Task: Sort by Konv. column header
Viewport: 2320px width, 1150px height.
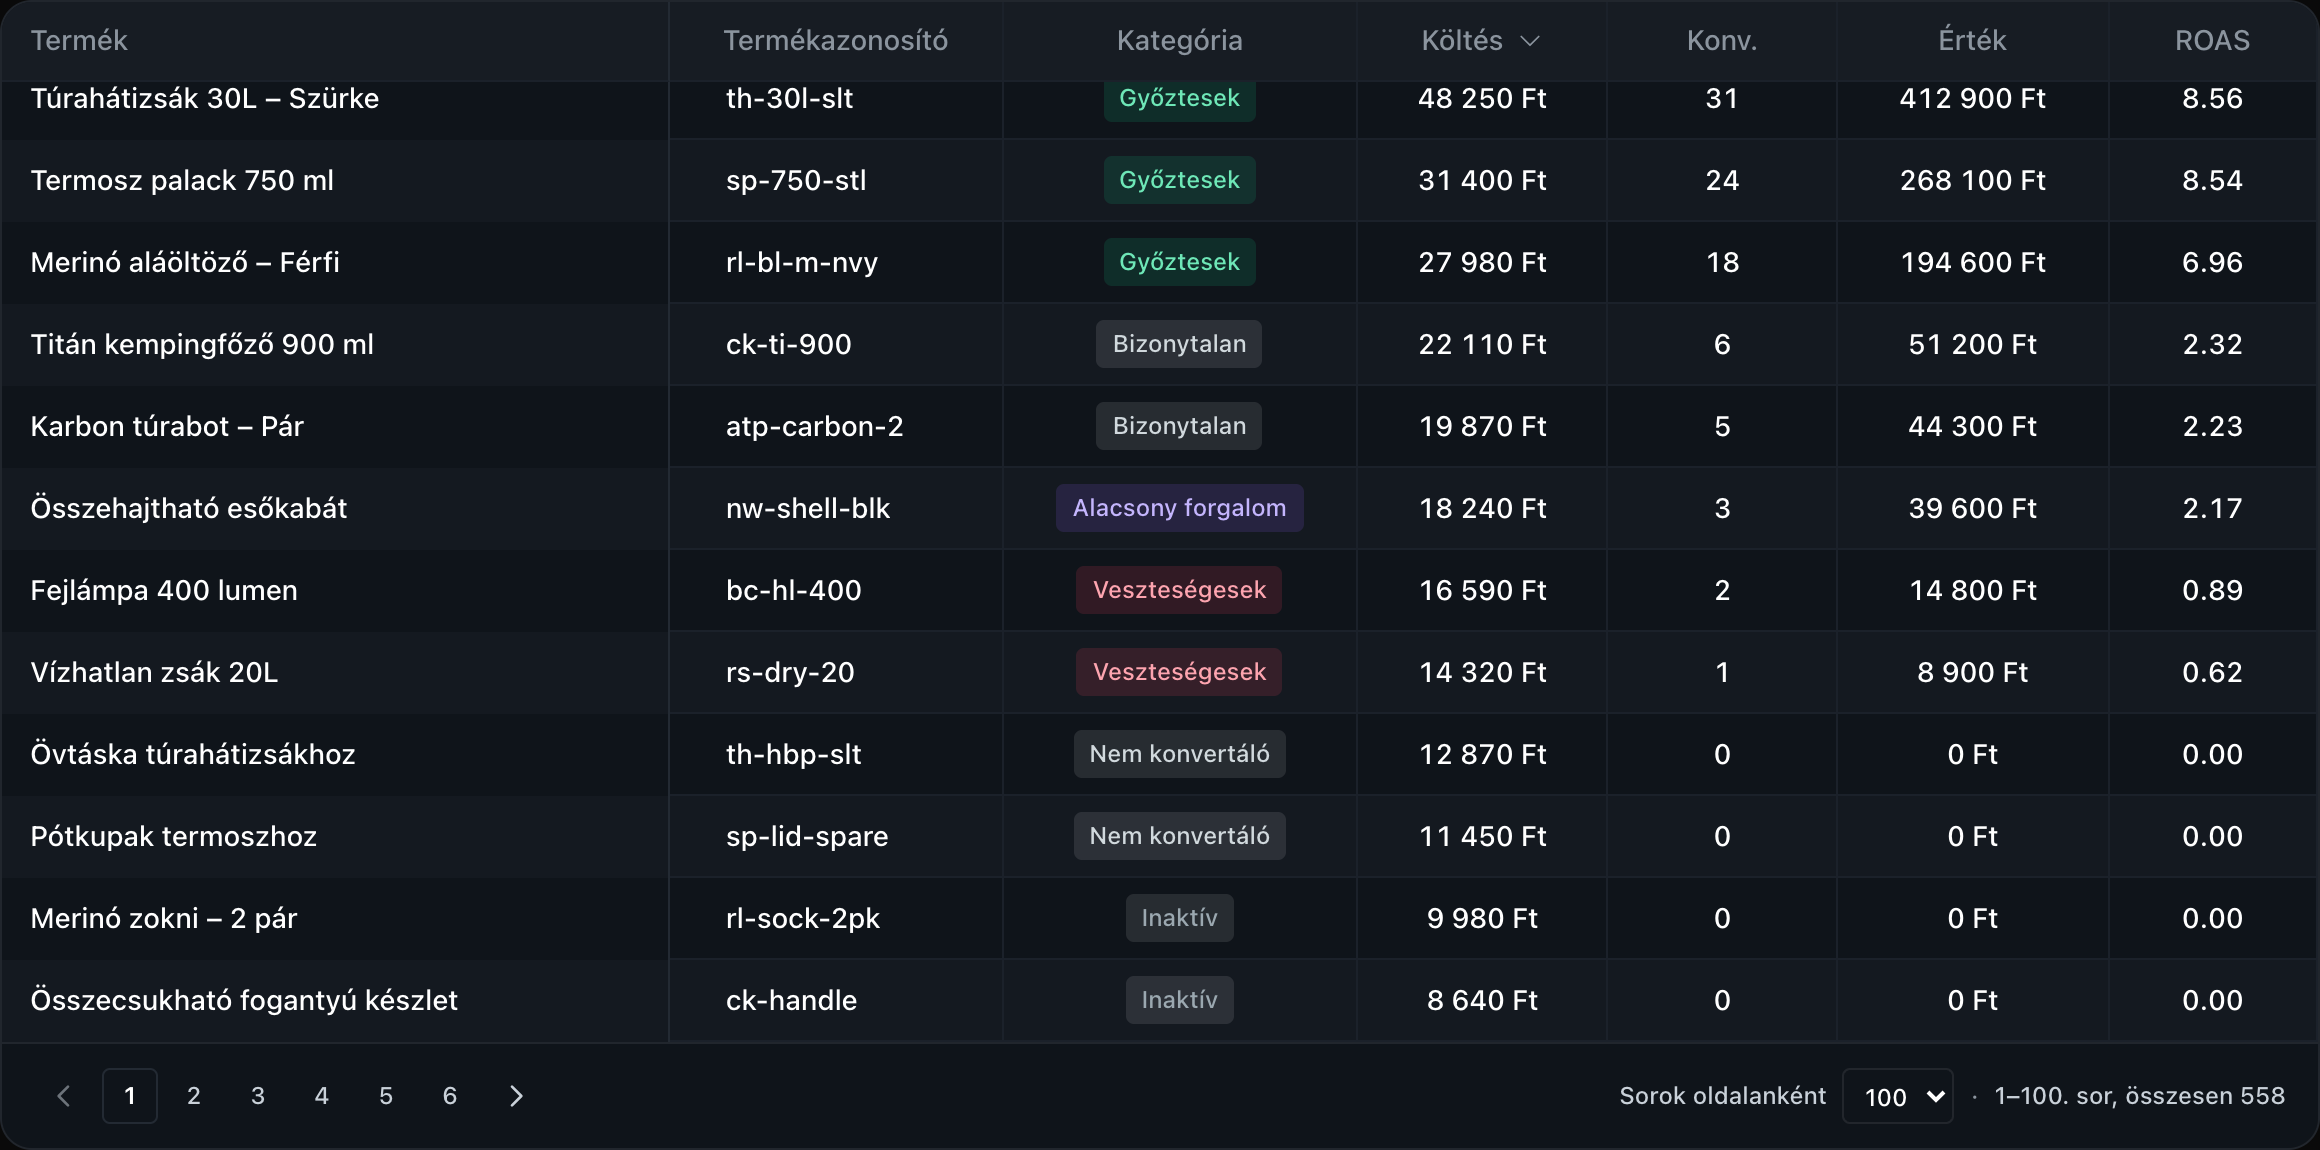Action: click(1722, 41)
